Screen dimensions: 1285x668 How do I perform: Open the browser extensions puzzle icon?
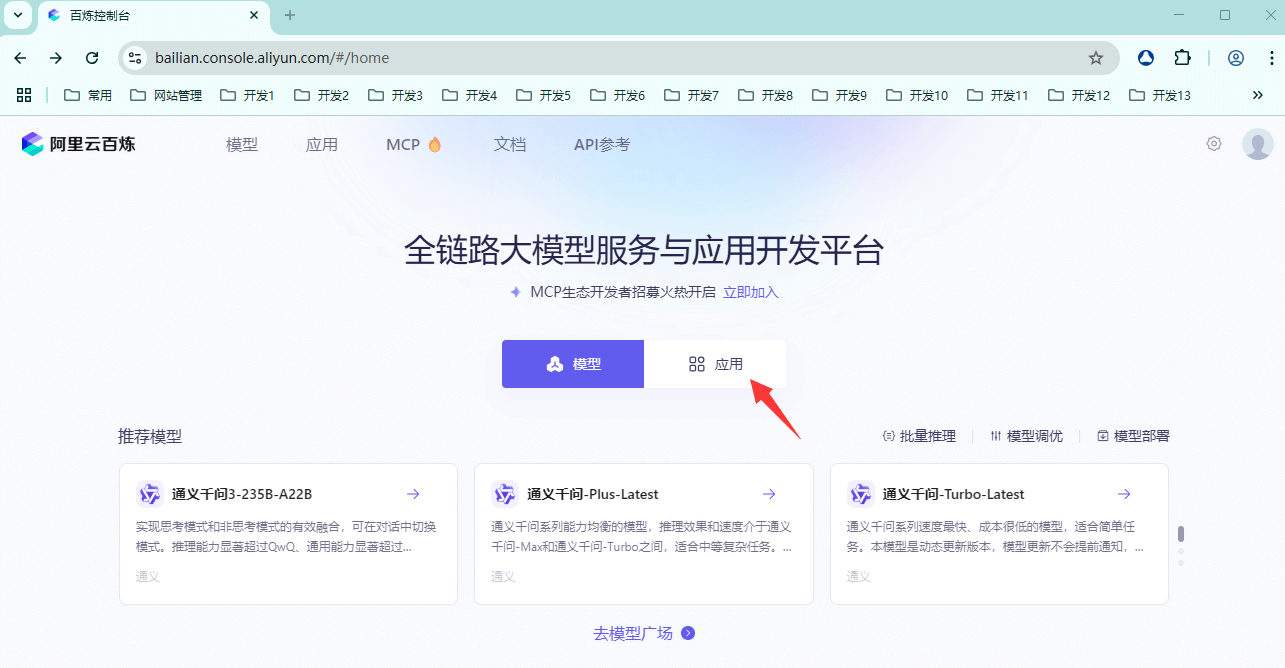point(1182,58)
